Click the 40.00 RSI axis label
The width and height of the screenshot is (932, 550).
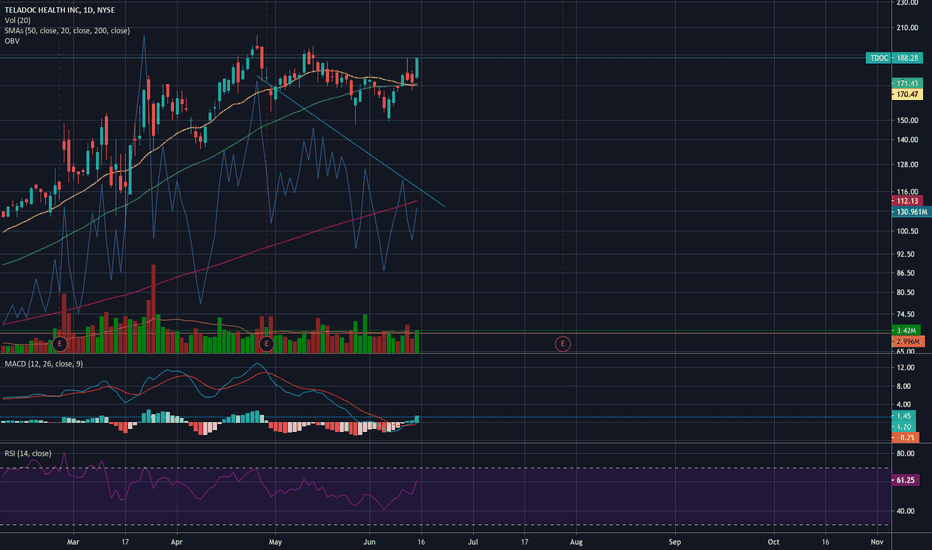905,511
